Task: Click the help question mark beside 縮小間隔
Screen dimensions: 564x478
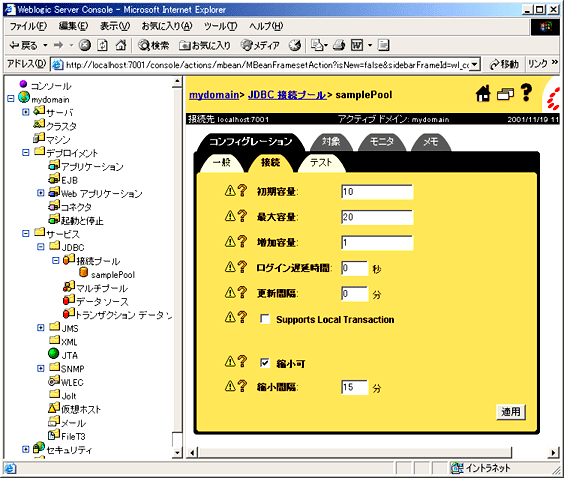Action: (x=242, y=386)
